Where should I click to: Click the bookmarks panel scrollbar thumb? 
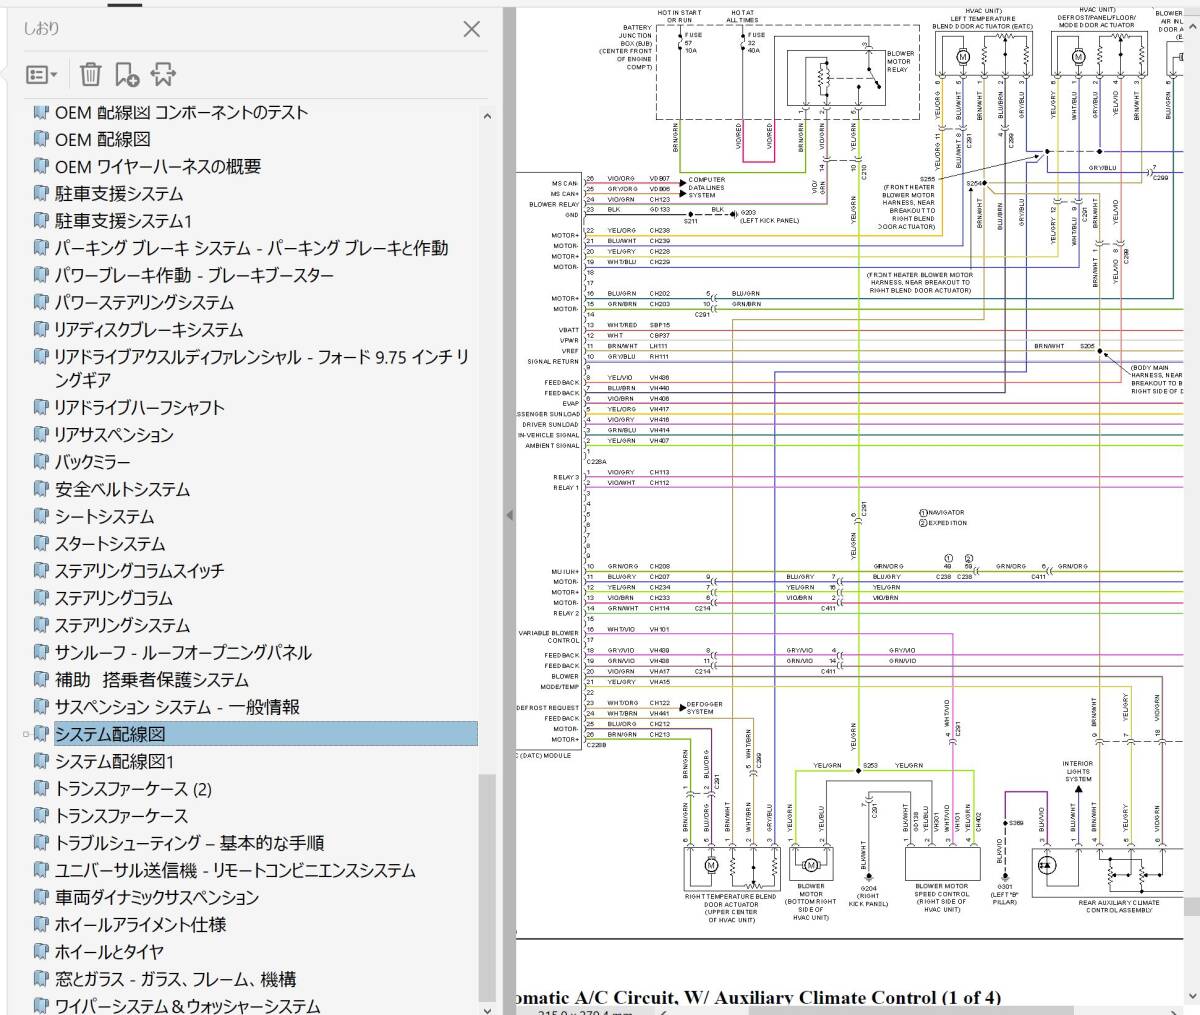tap(488, 887)
